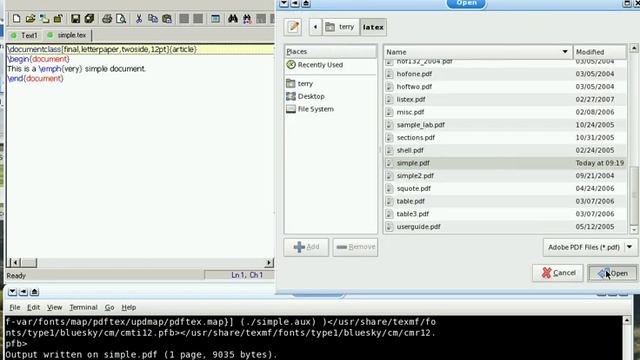
Task: Select the file hoftwo.pdf
Action: pos(505,87)
